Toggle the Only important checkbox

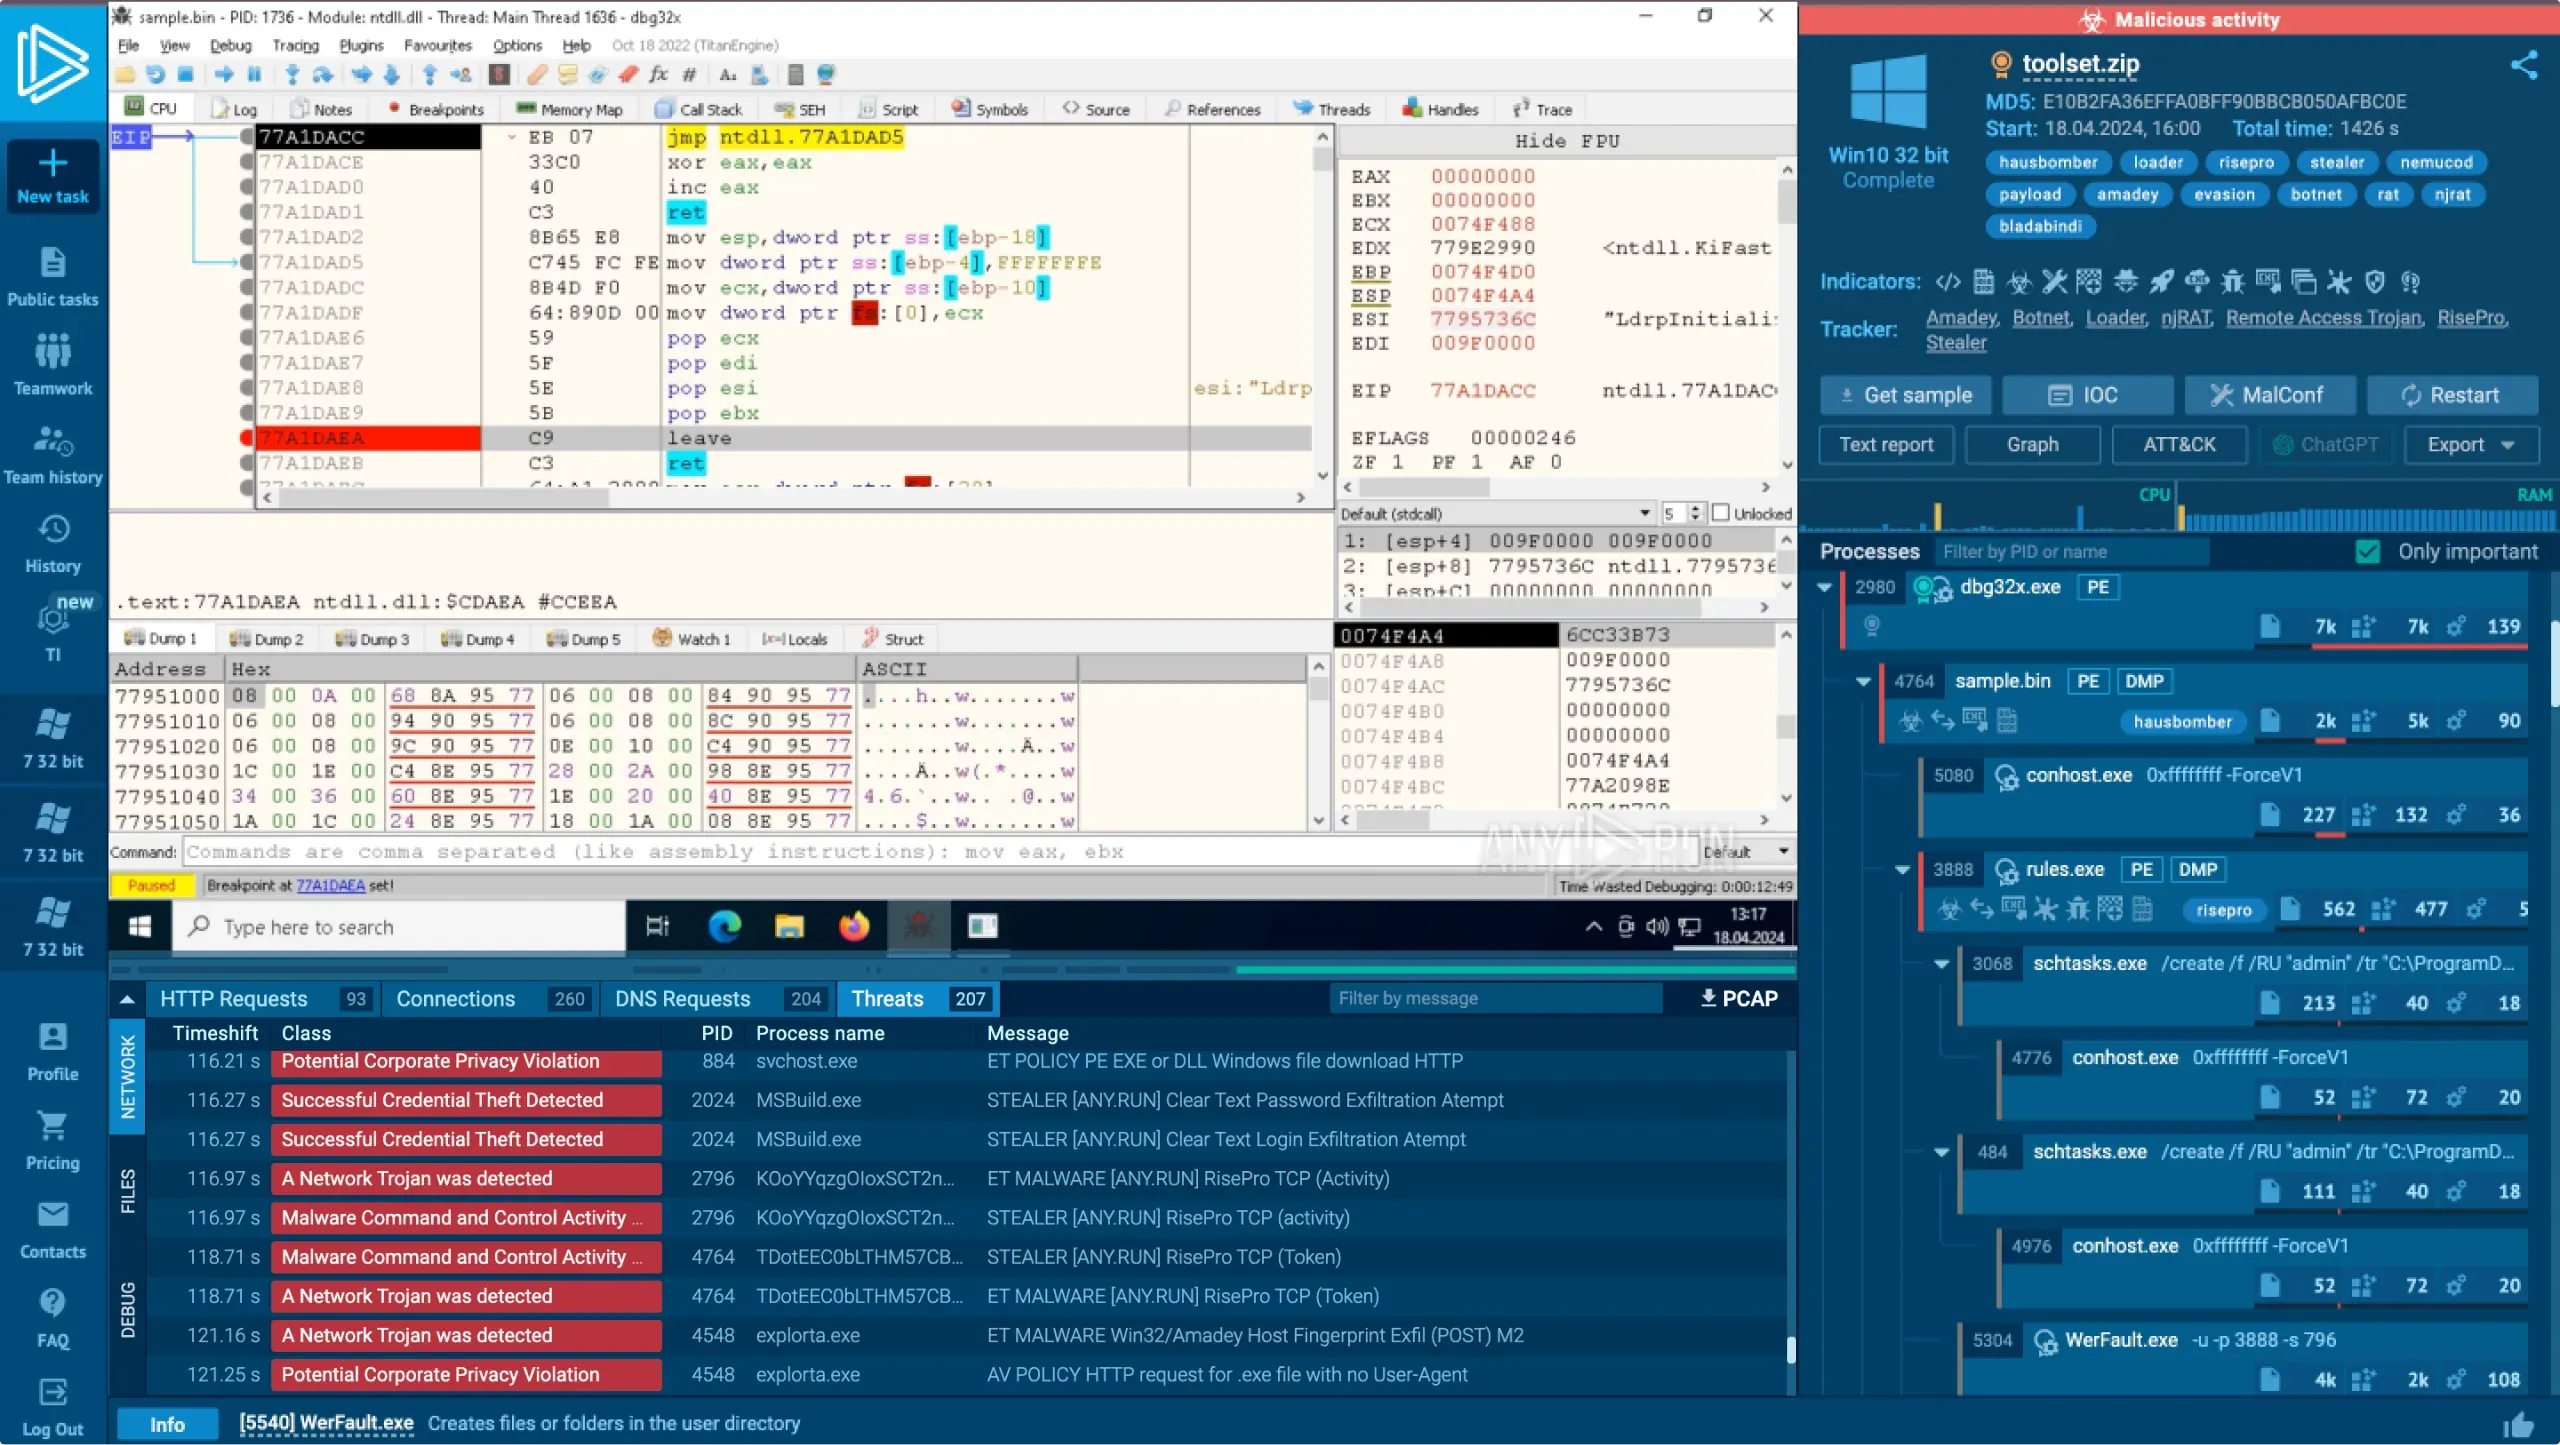(2368, 552)
